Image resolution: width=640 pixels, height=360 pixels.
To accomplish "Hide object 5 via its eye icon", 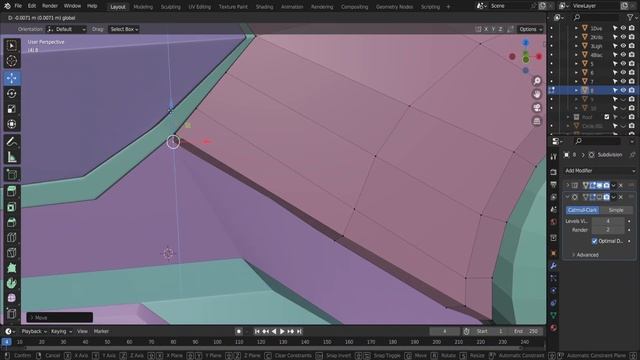I will click(x=623, y=64).
